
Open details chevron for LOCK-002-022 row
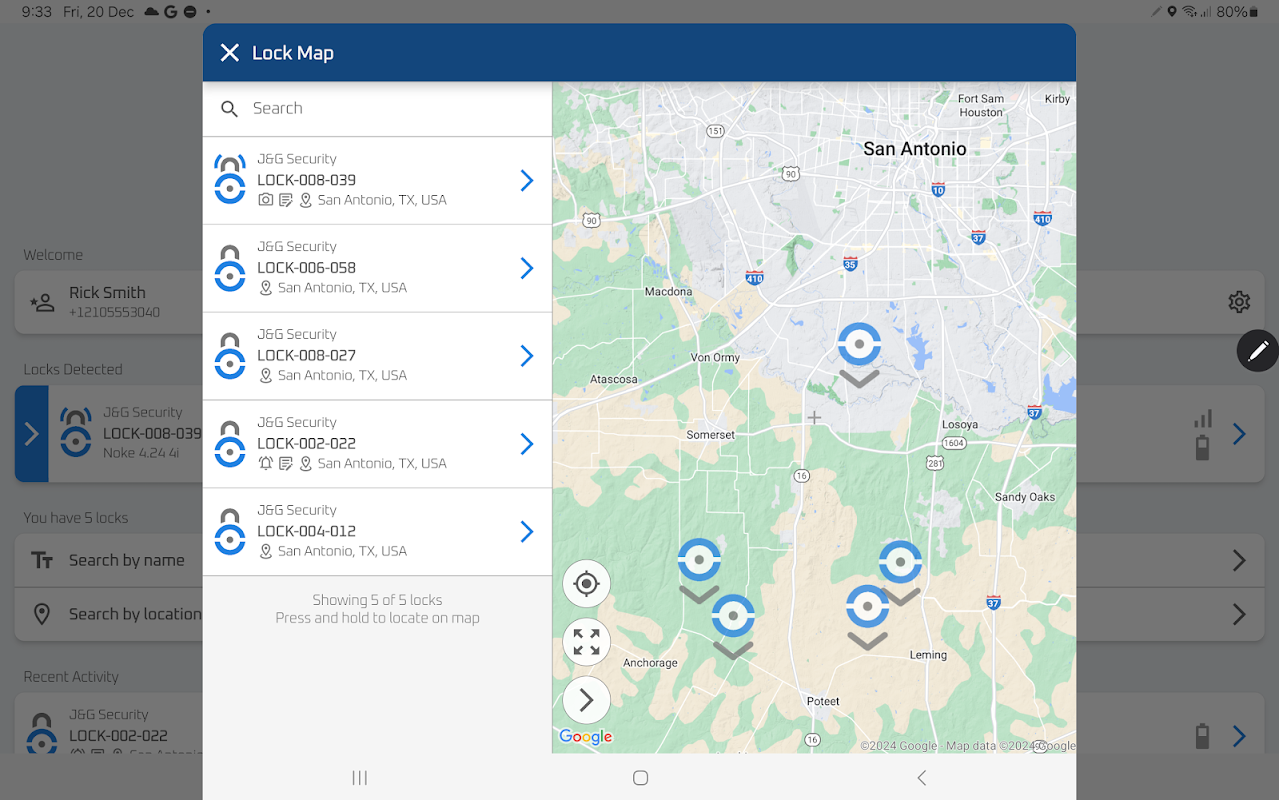click(527, 444)
